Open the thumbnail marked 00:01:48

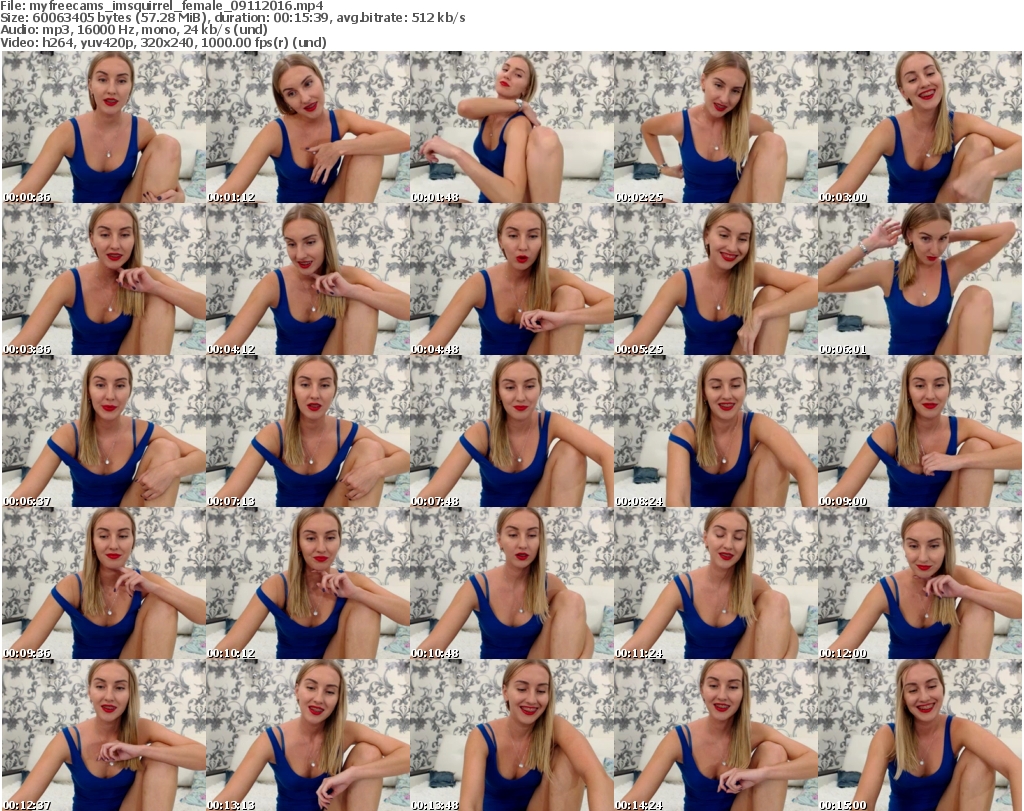tap(511, 128)
